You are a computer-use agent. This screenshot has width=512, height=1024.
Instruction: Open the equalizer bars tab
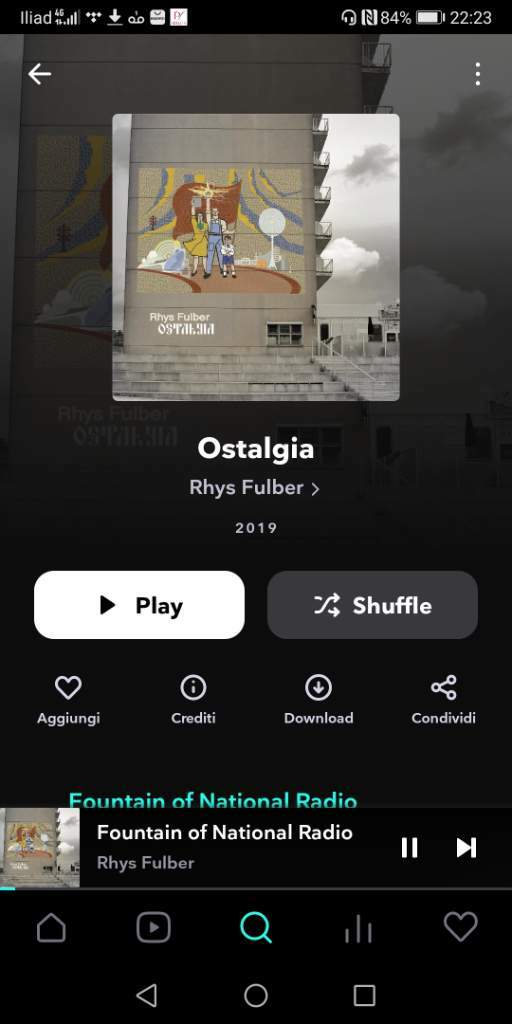point(359,929)
